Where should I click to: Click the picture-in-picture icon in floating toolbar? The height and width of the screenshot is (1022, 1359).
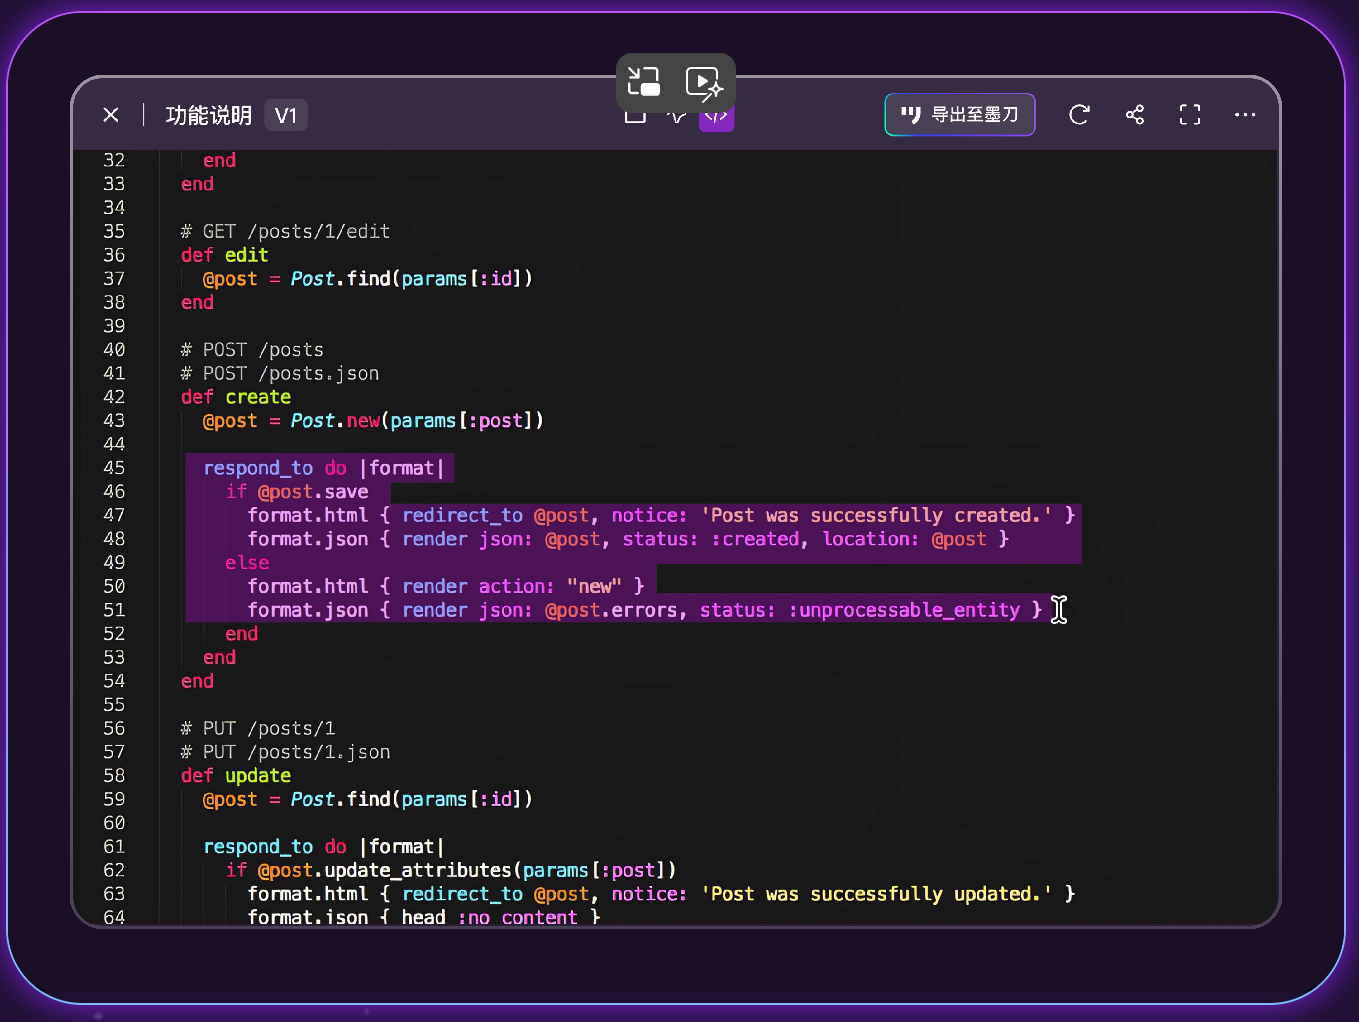644,81
